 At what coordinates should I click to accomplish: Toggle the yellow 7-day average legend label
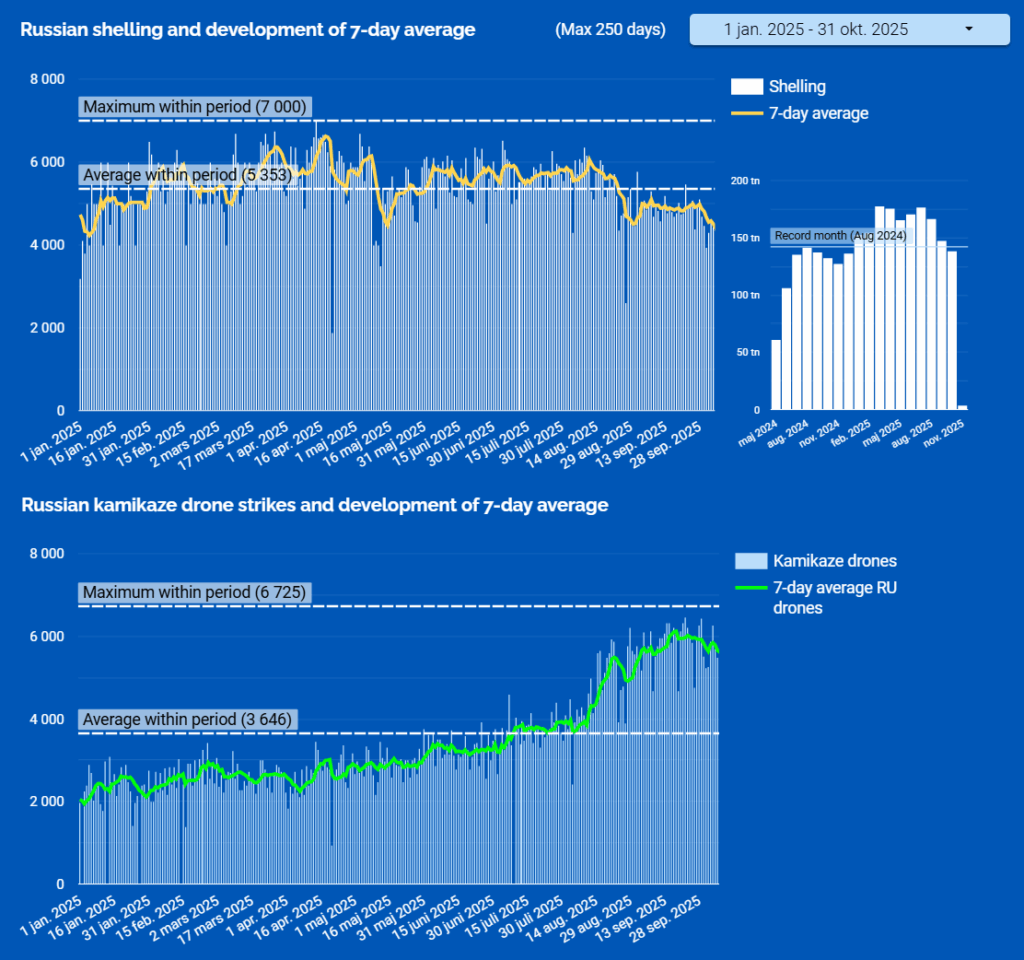818,114
